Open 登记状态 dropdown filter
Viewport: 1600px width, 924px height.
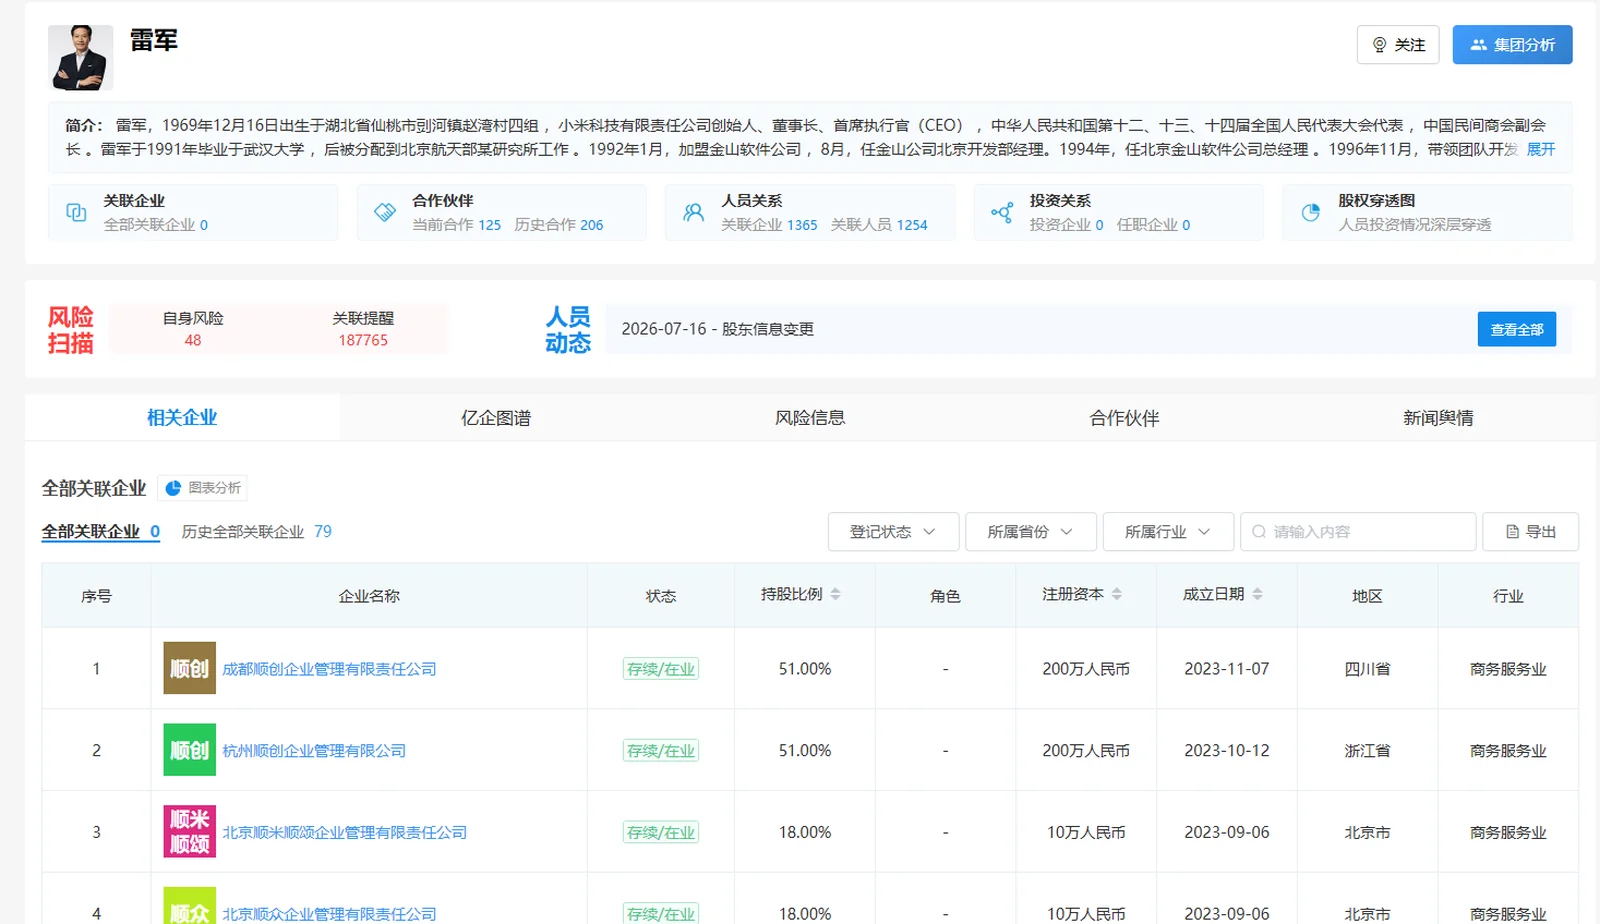click(x=893, y=532)
